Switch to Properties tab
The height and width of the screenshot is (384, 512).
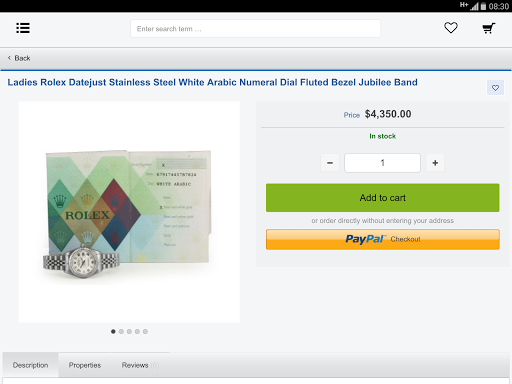tap(85, 365)
